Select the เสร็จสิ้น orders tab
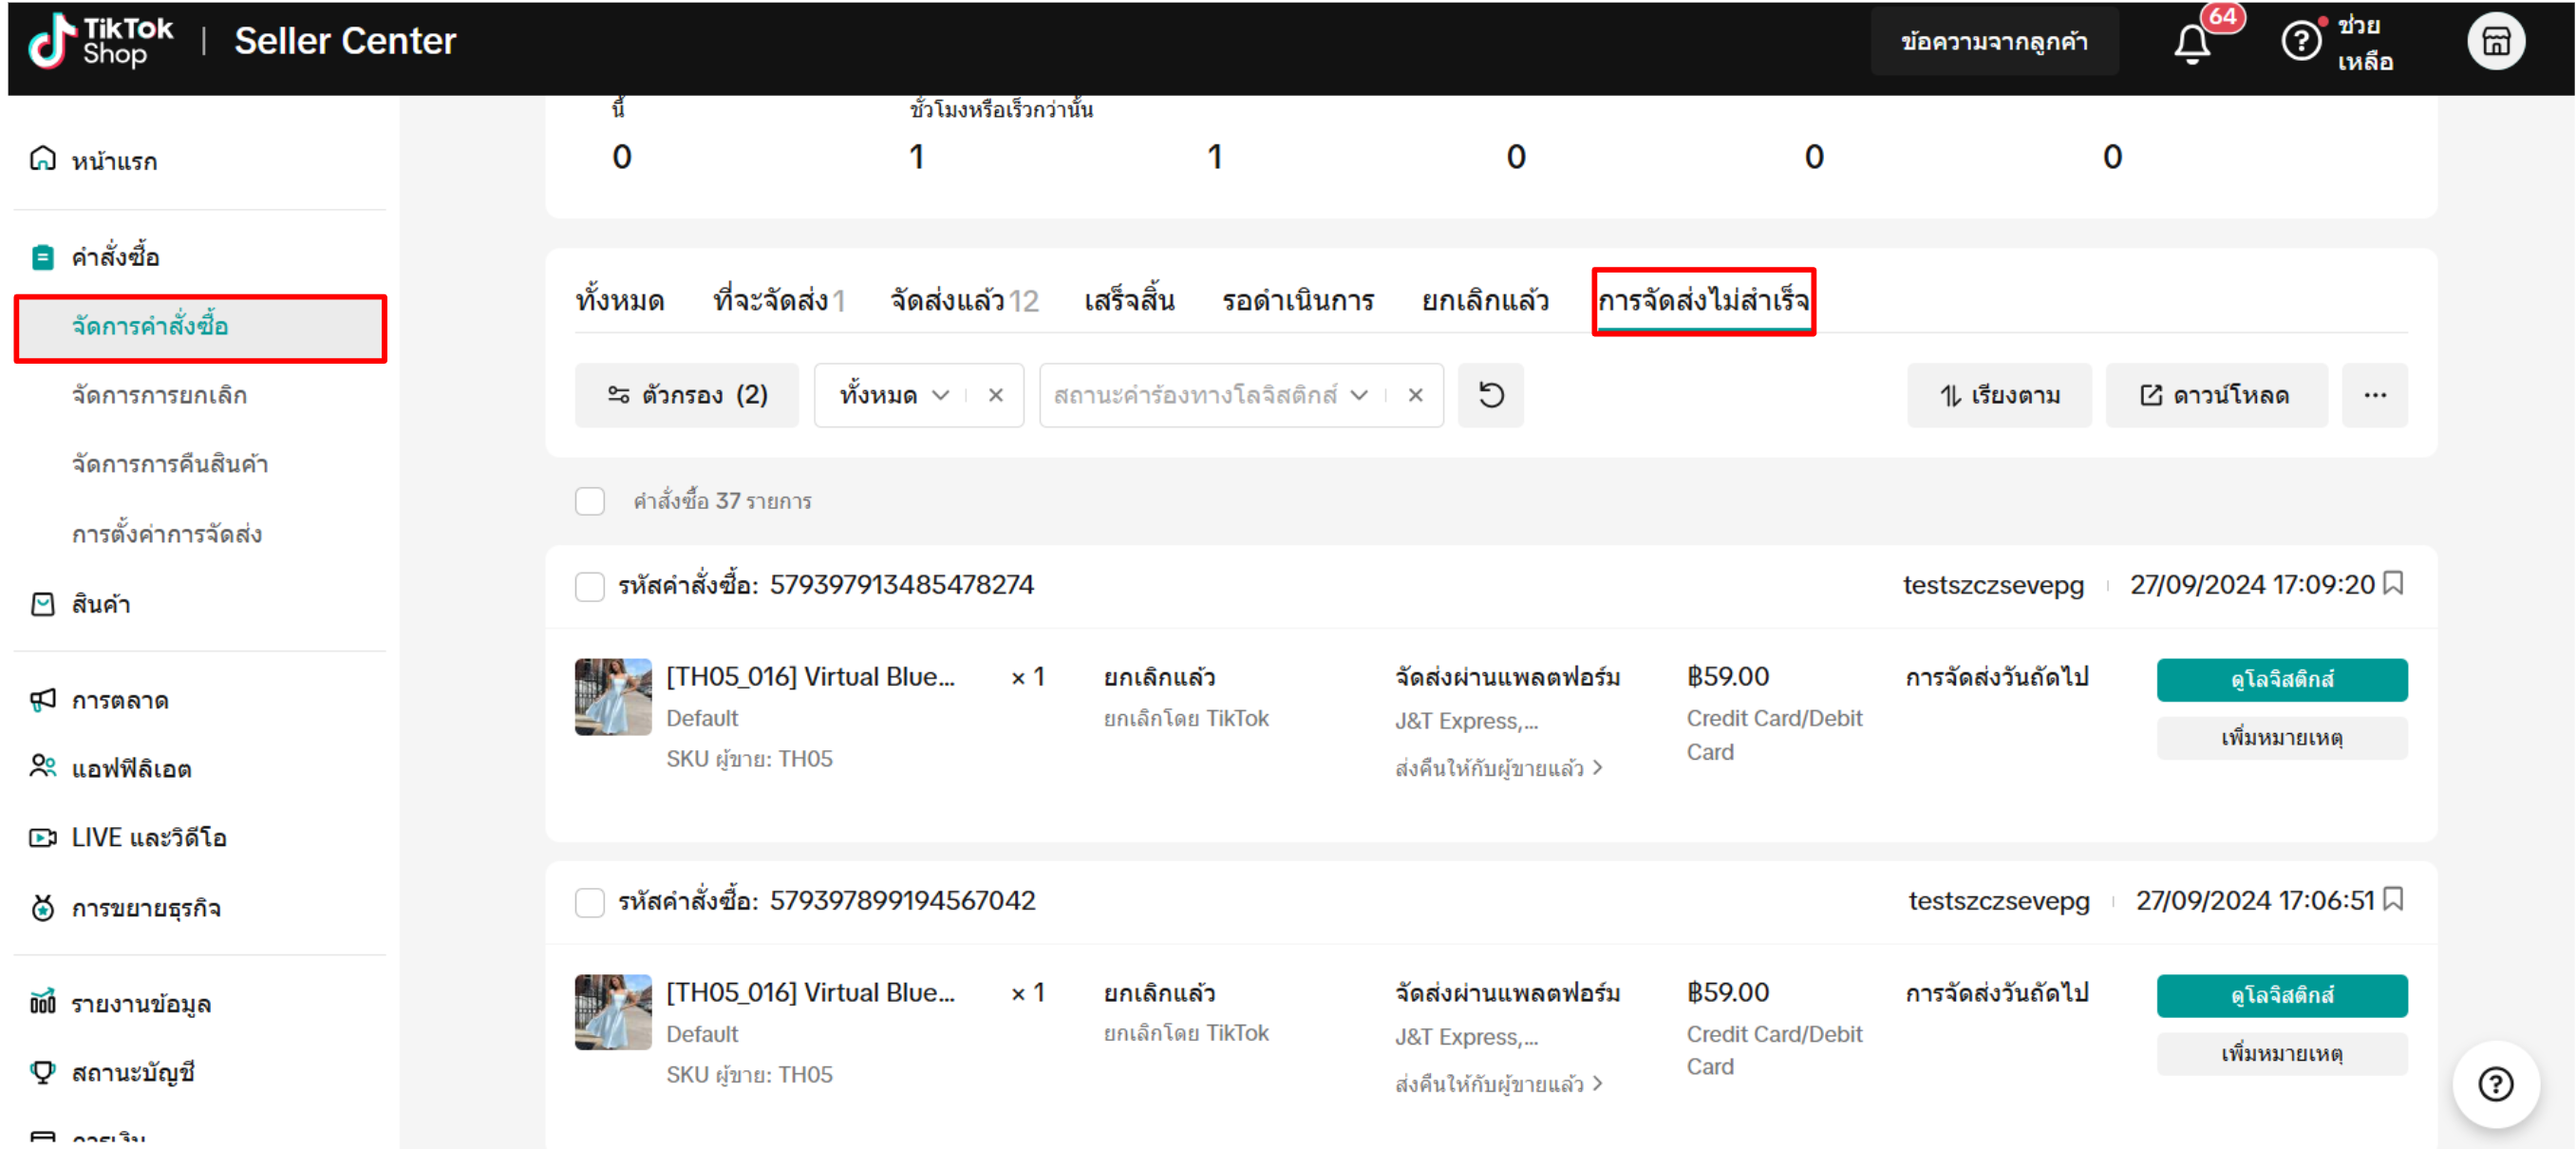The height and width of the screenshot is (1149, 2576). point(1128,299)
